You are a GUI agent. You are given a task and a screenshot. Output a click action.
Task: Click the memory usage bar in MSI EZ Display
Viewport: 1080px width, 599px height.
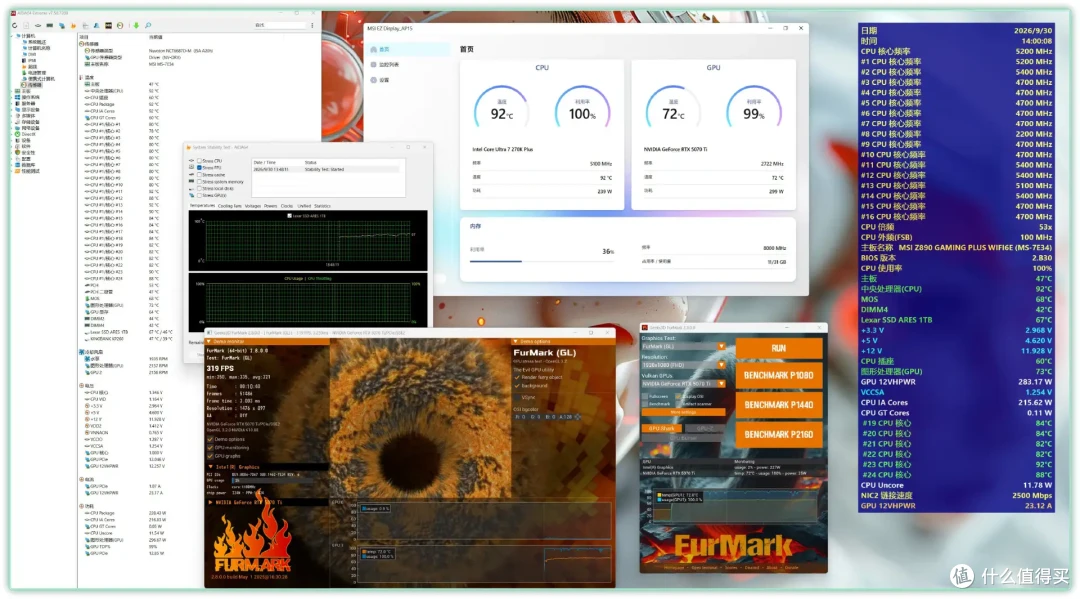point(543,261)
